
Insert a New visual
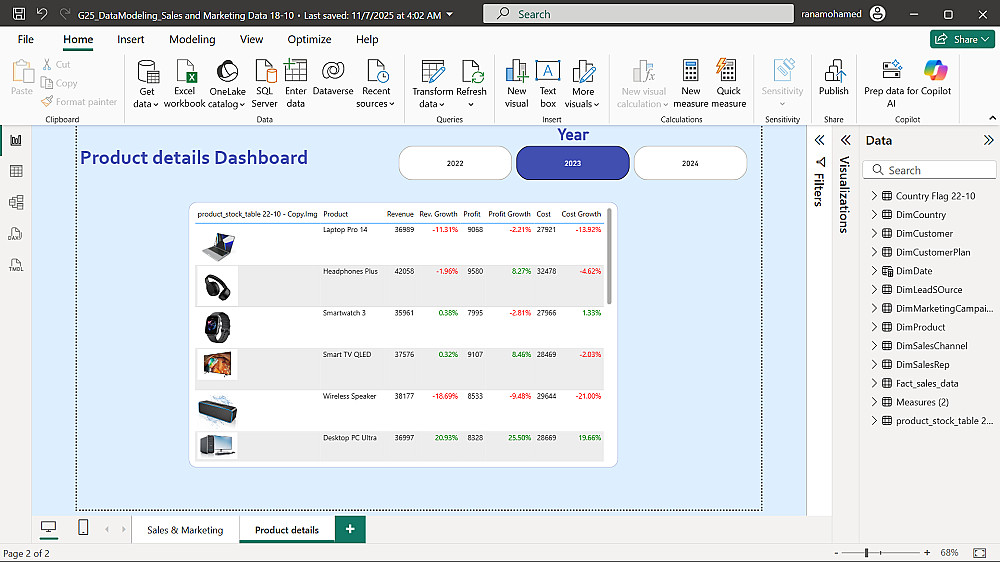(517, 84)
